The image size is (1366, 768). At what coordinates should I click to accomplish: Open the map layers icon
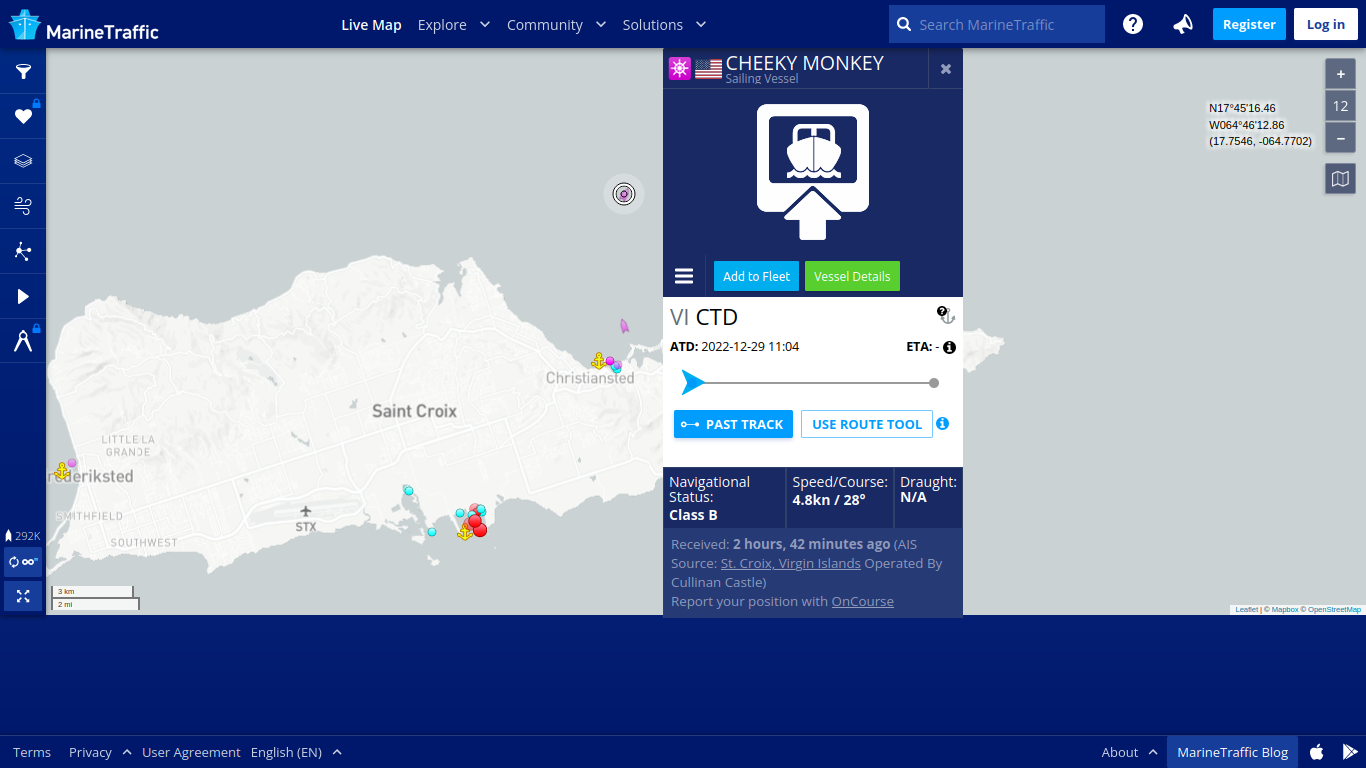click(x=23, y=161)
